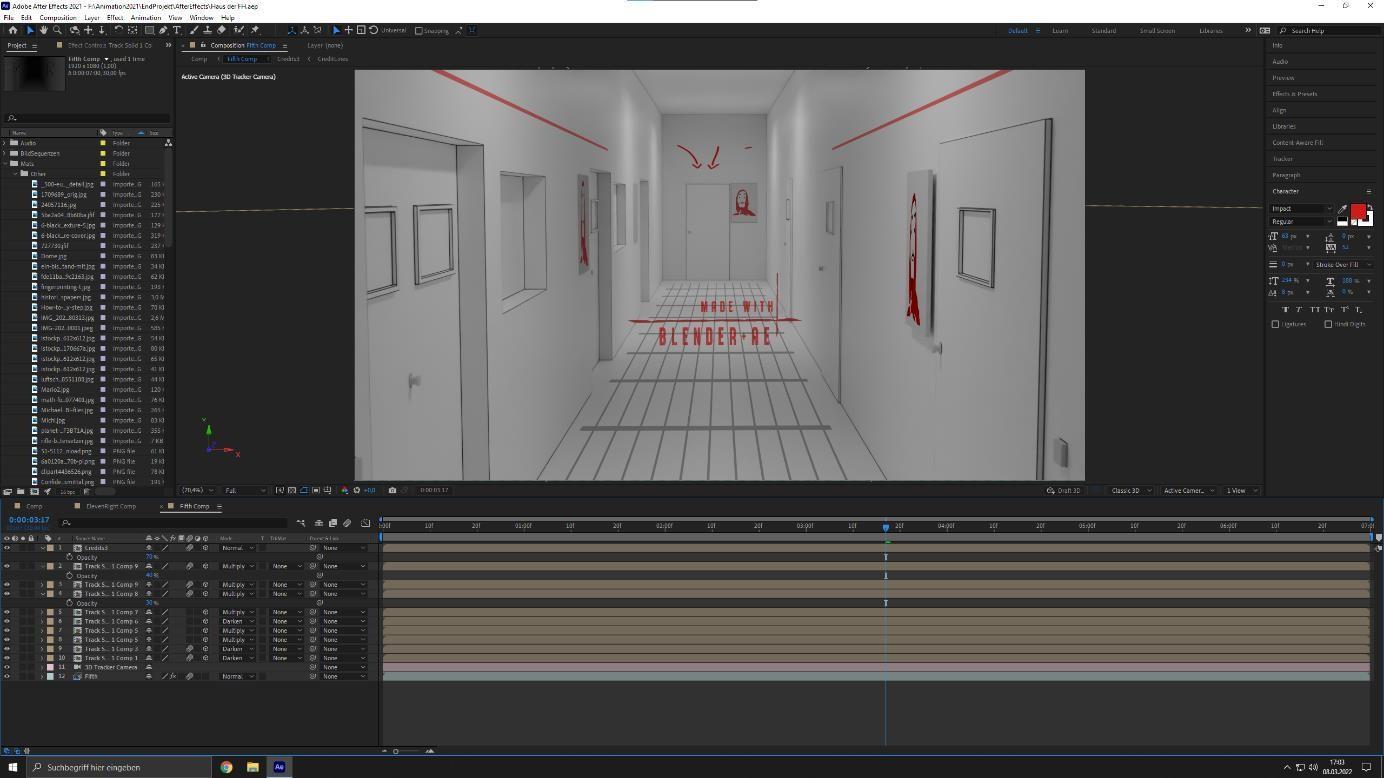The width and height of the screenshot is (1384, 778).
Task: Enable the Snapping checkbox
Action: [x=419, y=30]
